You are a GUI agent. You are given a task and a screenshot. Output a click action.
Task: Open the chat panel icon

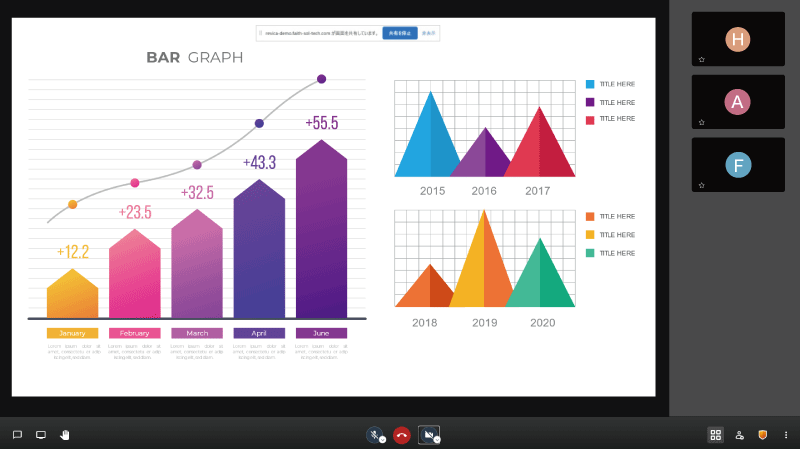point(17,435)
